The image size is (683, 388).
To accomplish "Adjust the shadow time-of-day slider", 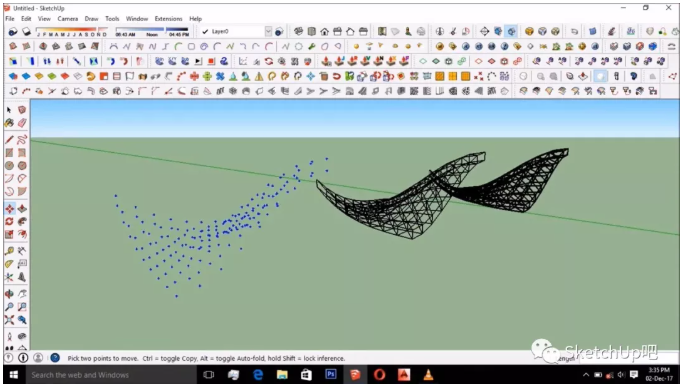I will [152, 31].
